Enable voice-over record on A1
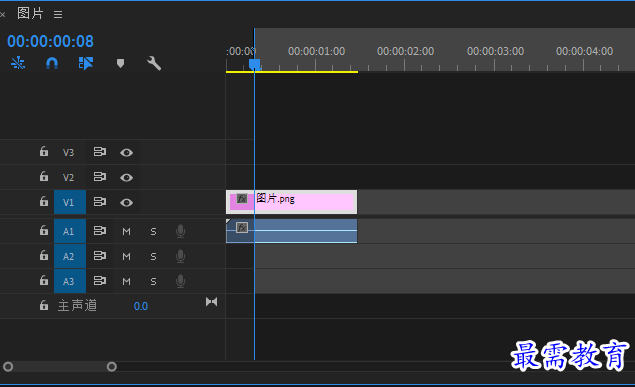635x387 pixels. click(181, 231)
